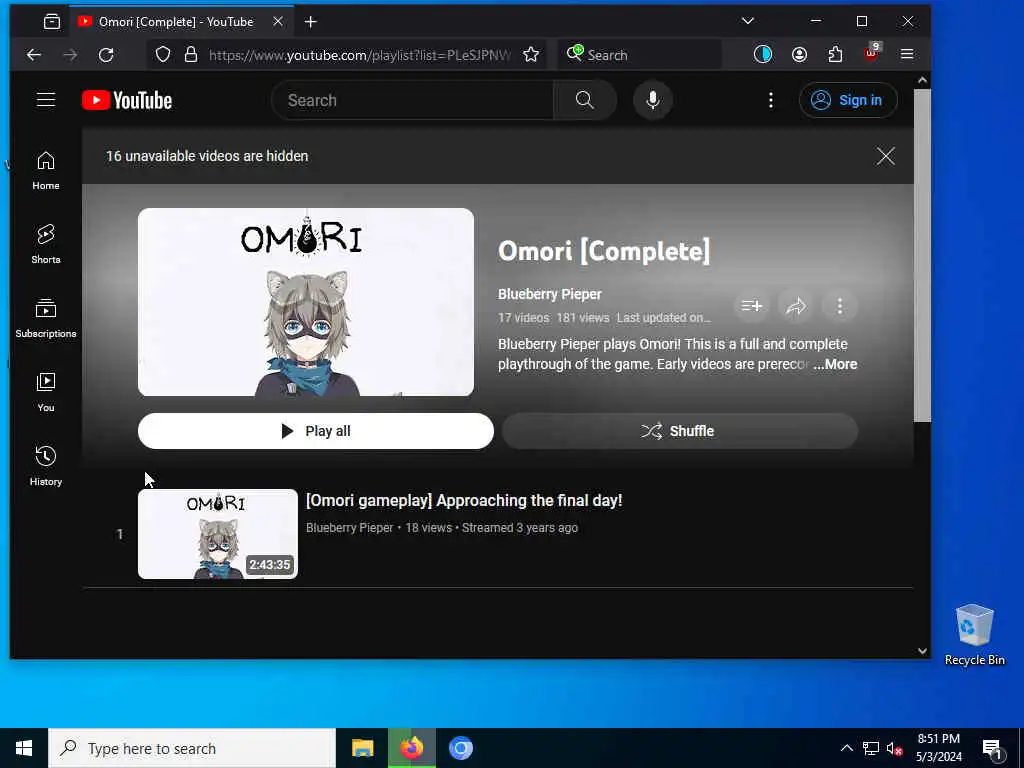The height and width of the screenshot is (768, 1024).
Task: Open the taskbar clock showing 8:51 PM
Action: point(938,748)
